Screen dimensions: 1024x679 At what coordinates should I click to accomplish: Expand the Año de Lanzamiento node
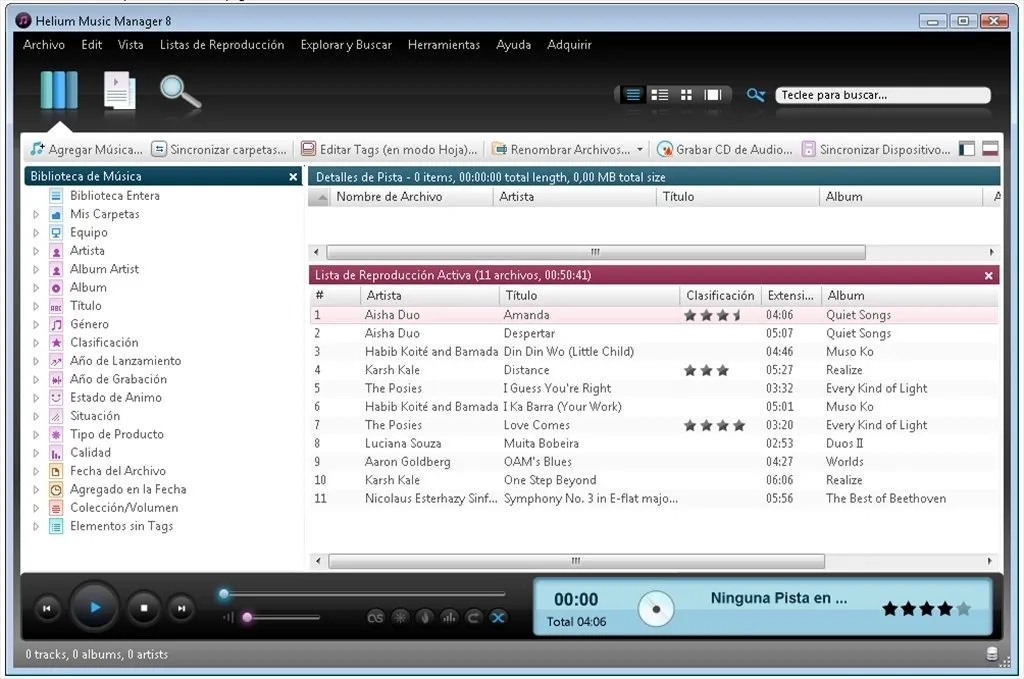point(36,361)
